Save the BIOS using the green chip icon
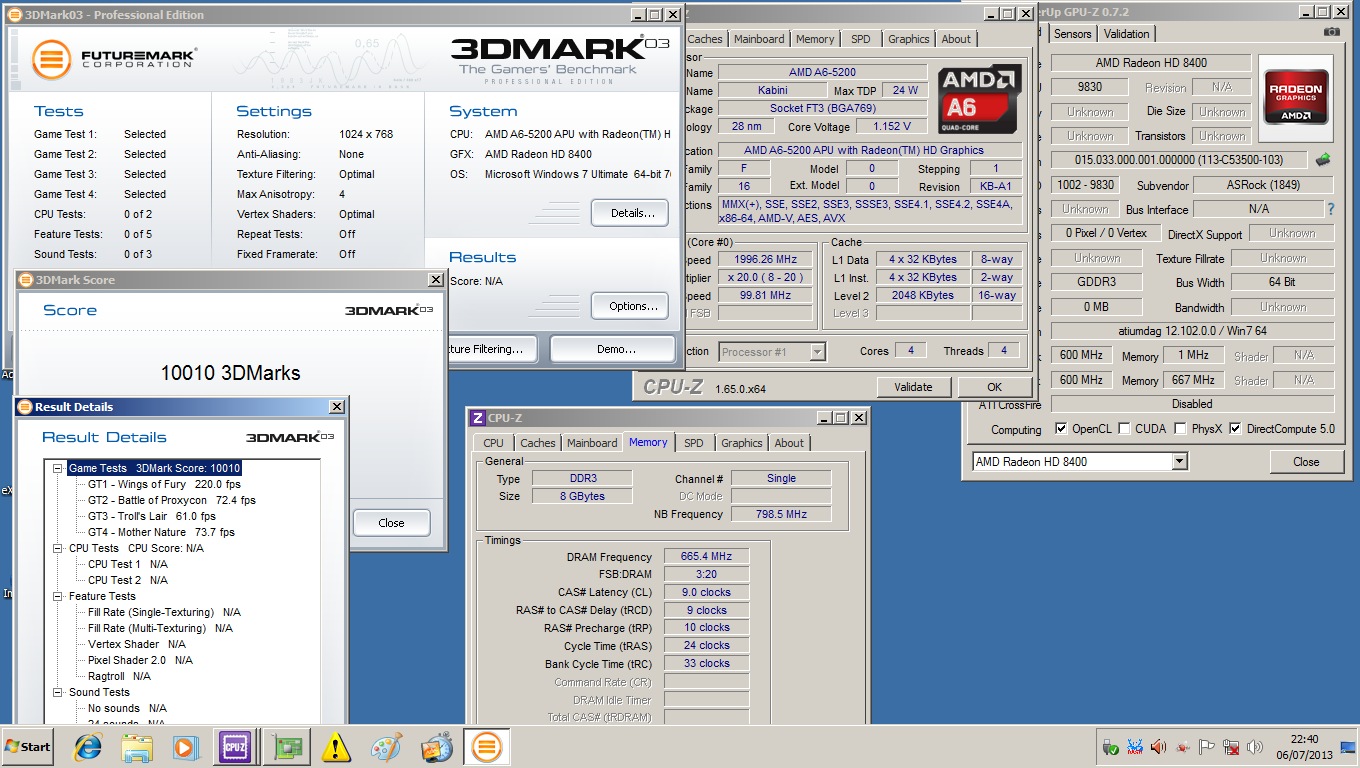This screenshot has height=768, width=1360. [x=1323, y=159]
